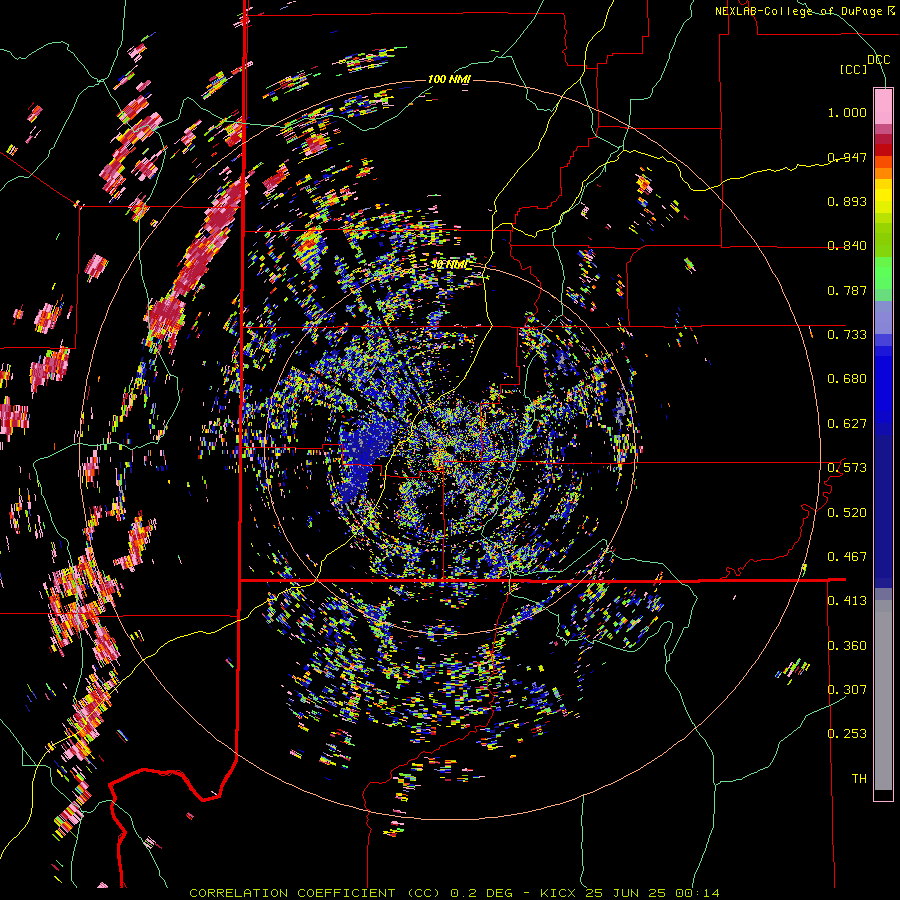Select the 0.360 scale value
The image size is (900, 900).
pos(847,645)
